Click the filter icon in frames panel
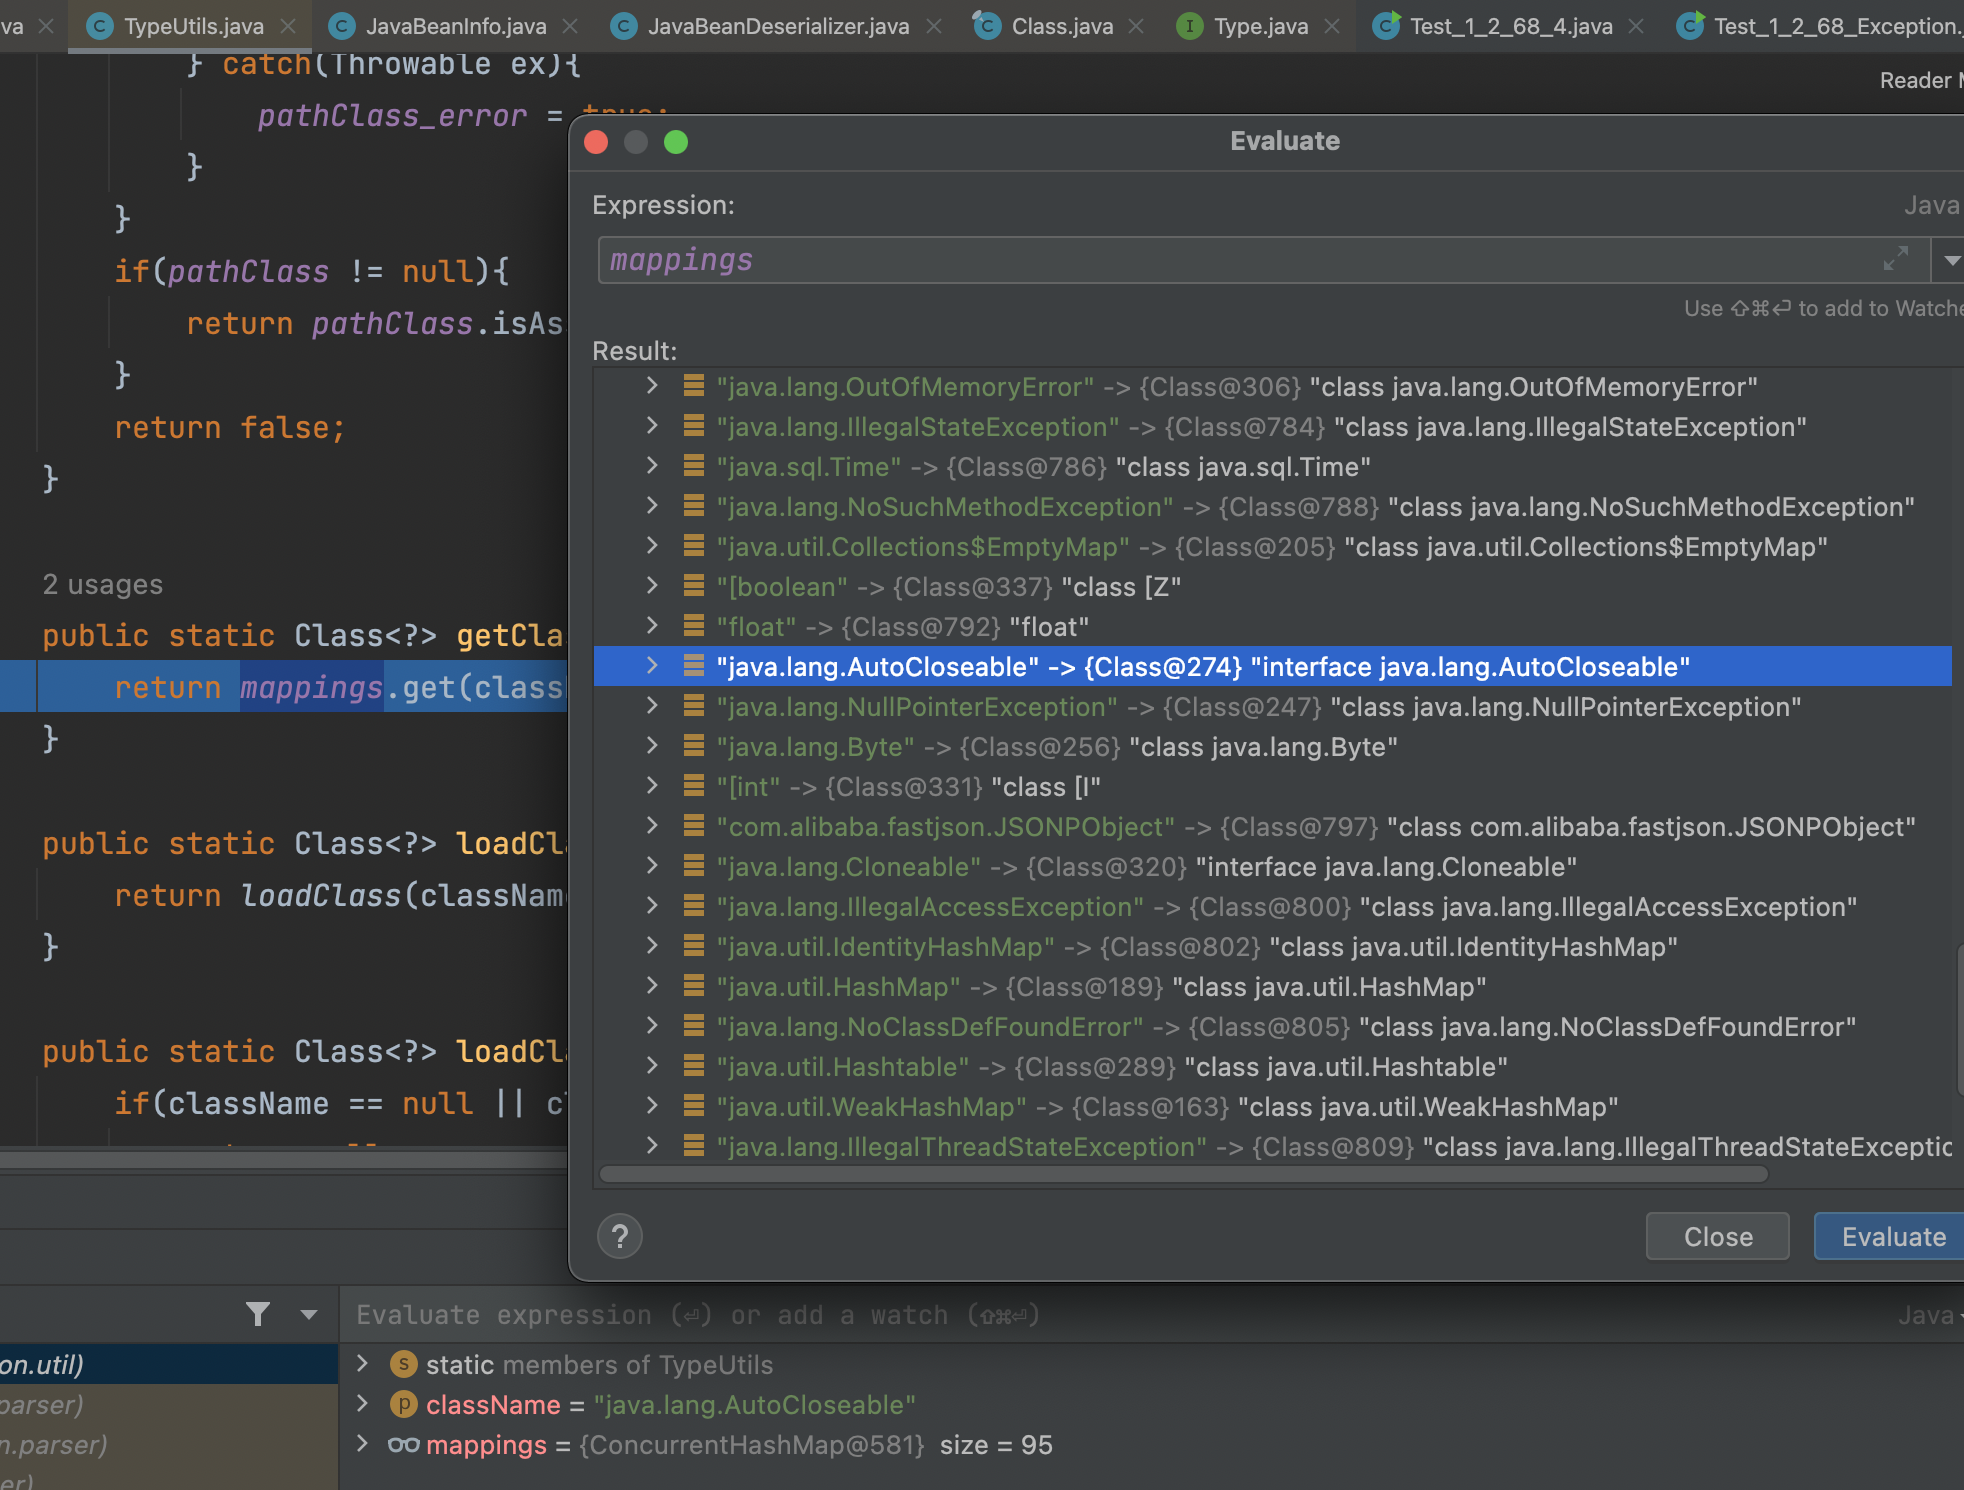This screenshot has width=1964, height=1490. tap(258, 1314)
